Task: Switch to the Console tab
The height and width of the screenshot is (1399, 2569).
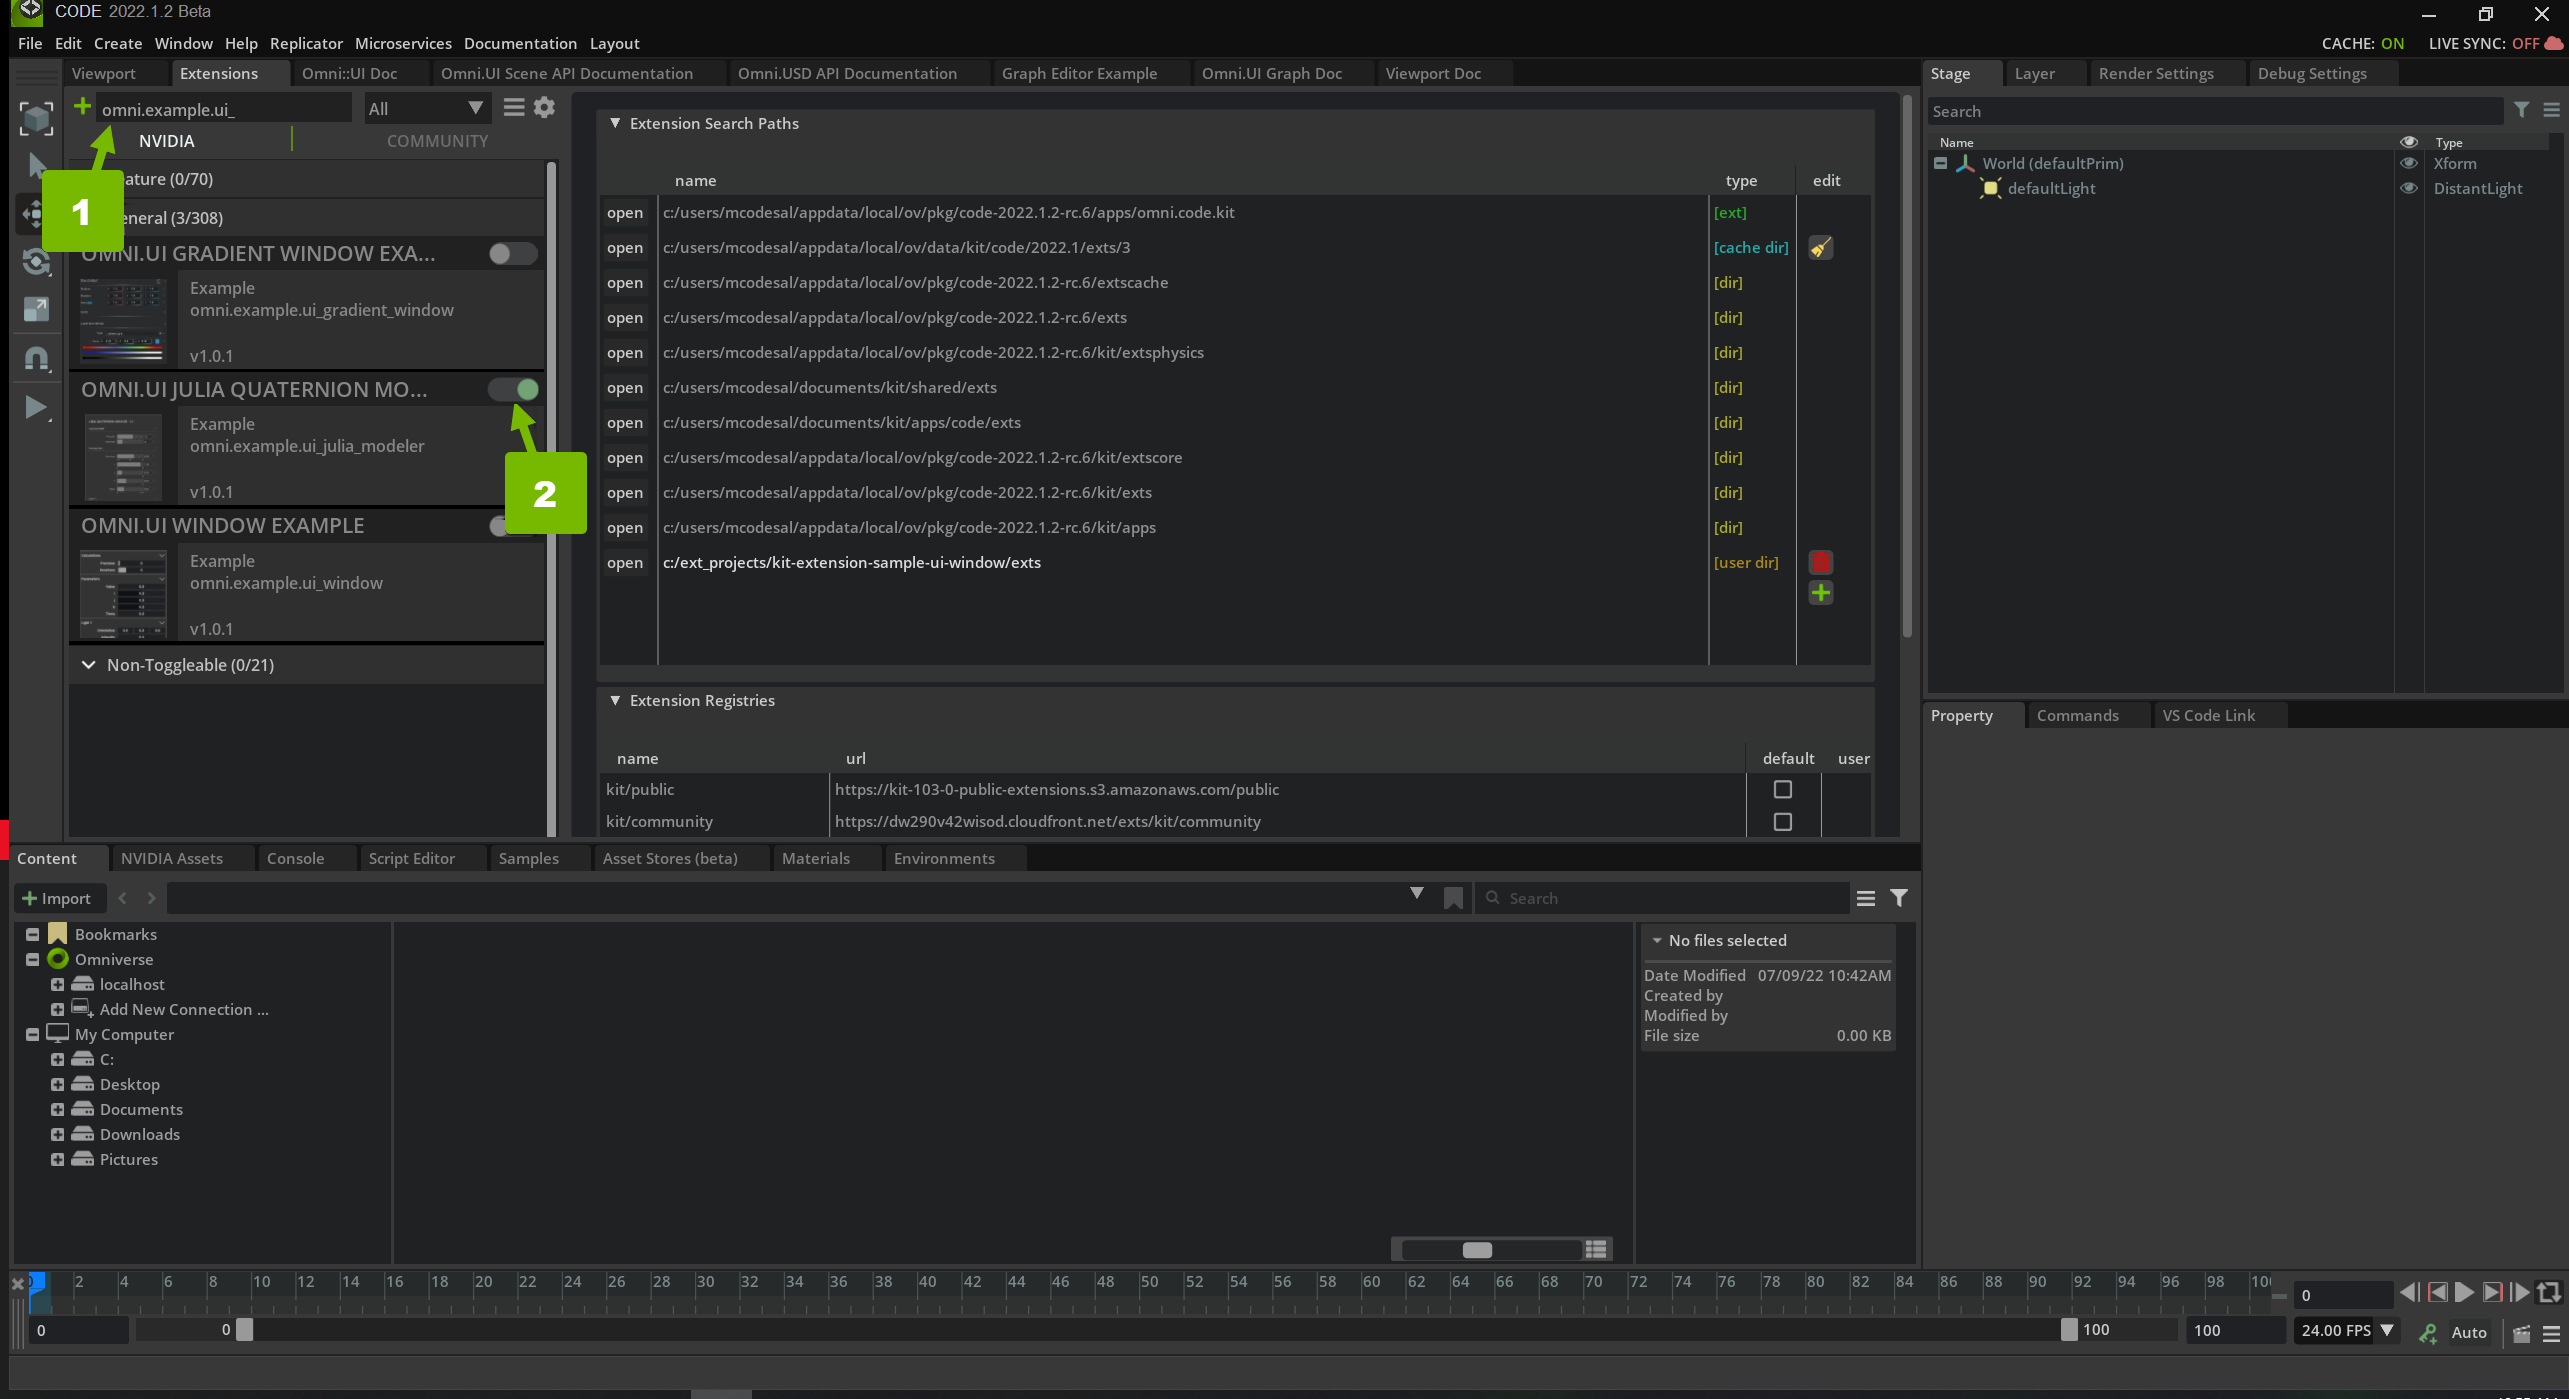Action: [295, 859]
